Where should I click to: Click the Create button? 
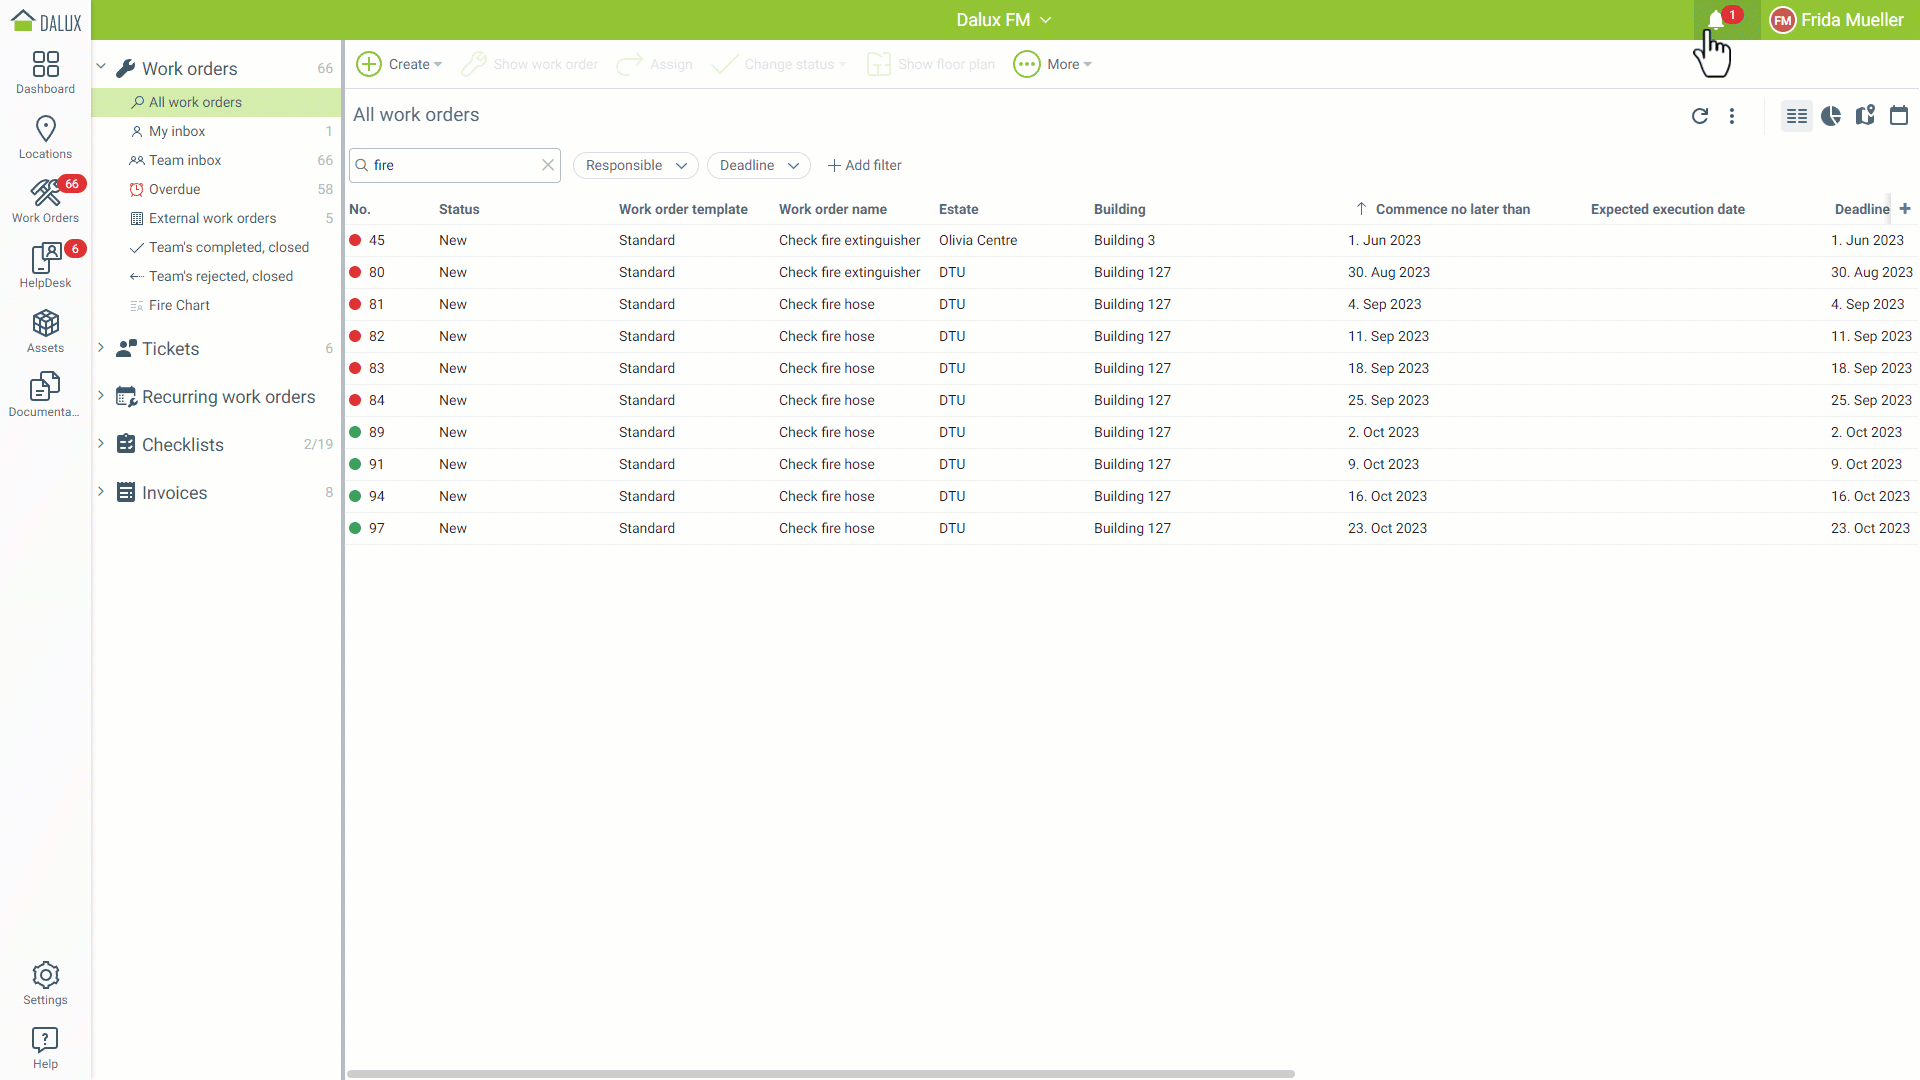(x=399, y=64)
